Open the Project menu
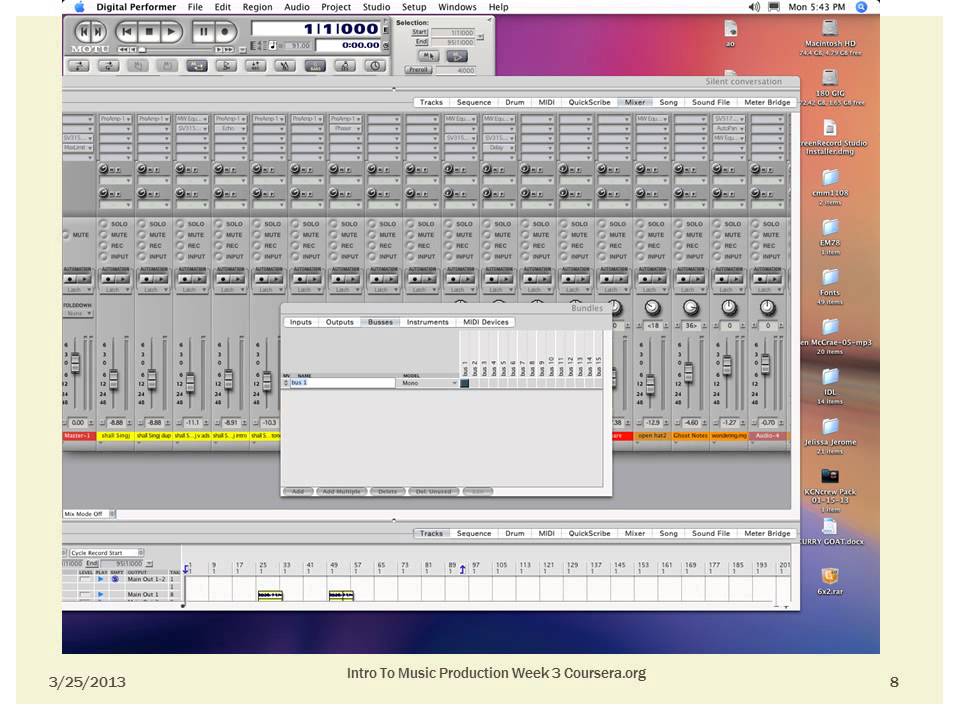Screen dimensions: 960x720 [x=336, y=7]
